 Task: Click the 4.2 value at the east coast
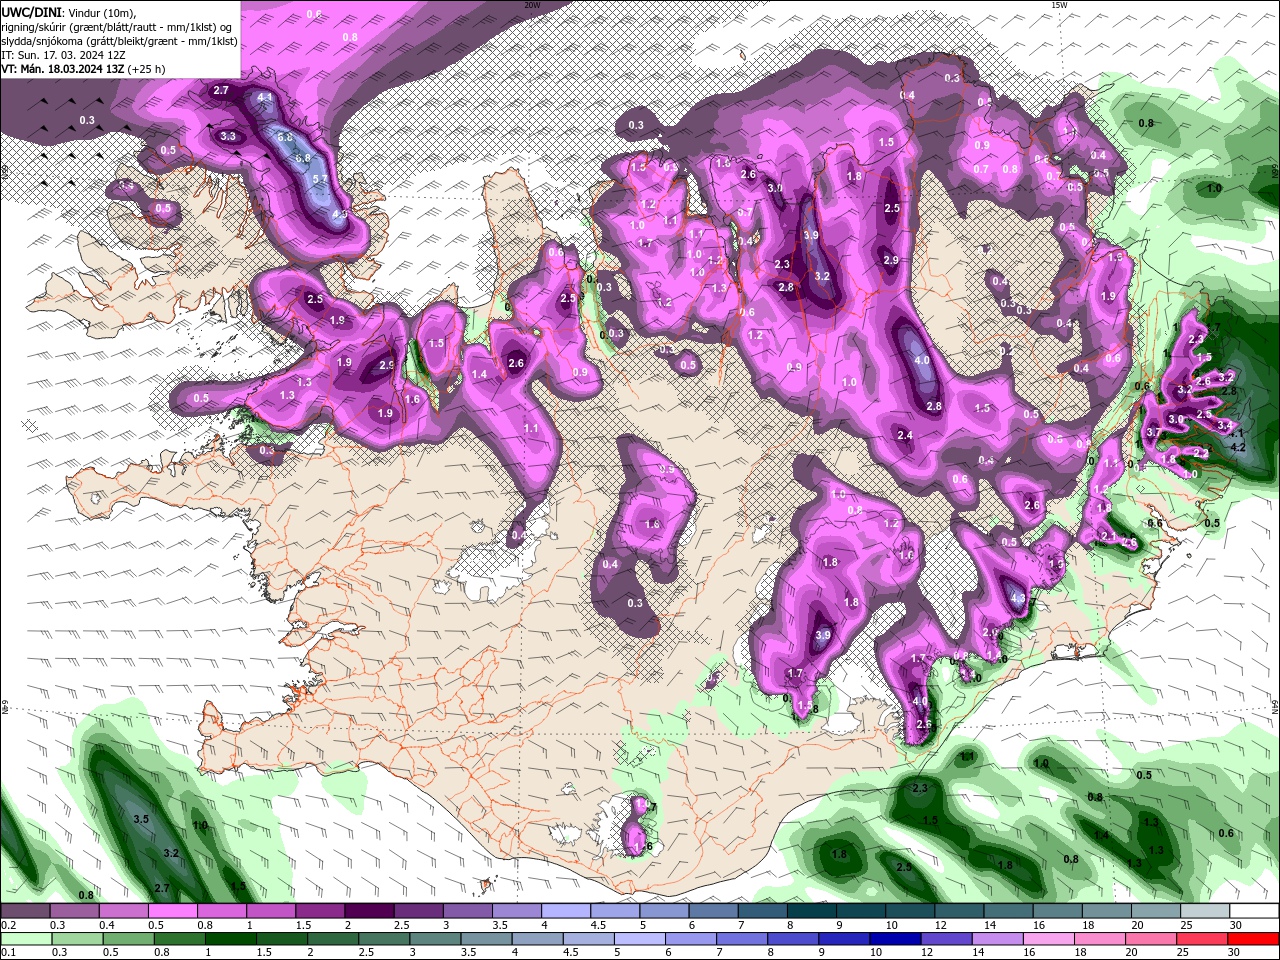[x=1238, y=447]
